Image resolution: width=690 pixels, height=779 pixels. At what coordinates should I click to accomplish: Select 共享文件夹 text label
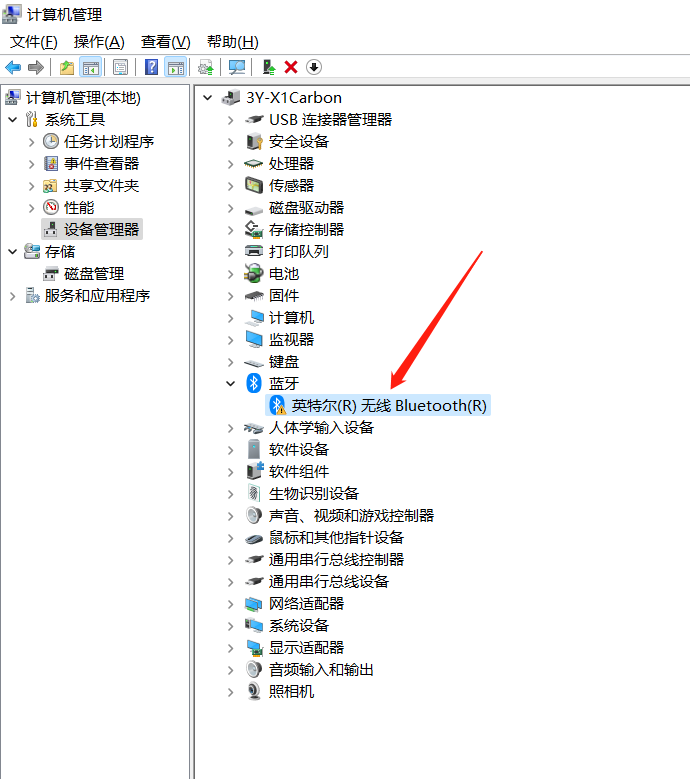click(101, 186)
